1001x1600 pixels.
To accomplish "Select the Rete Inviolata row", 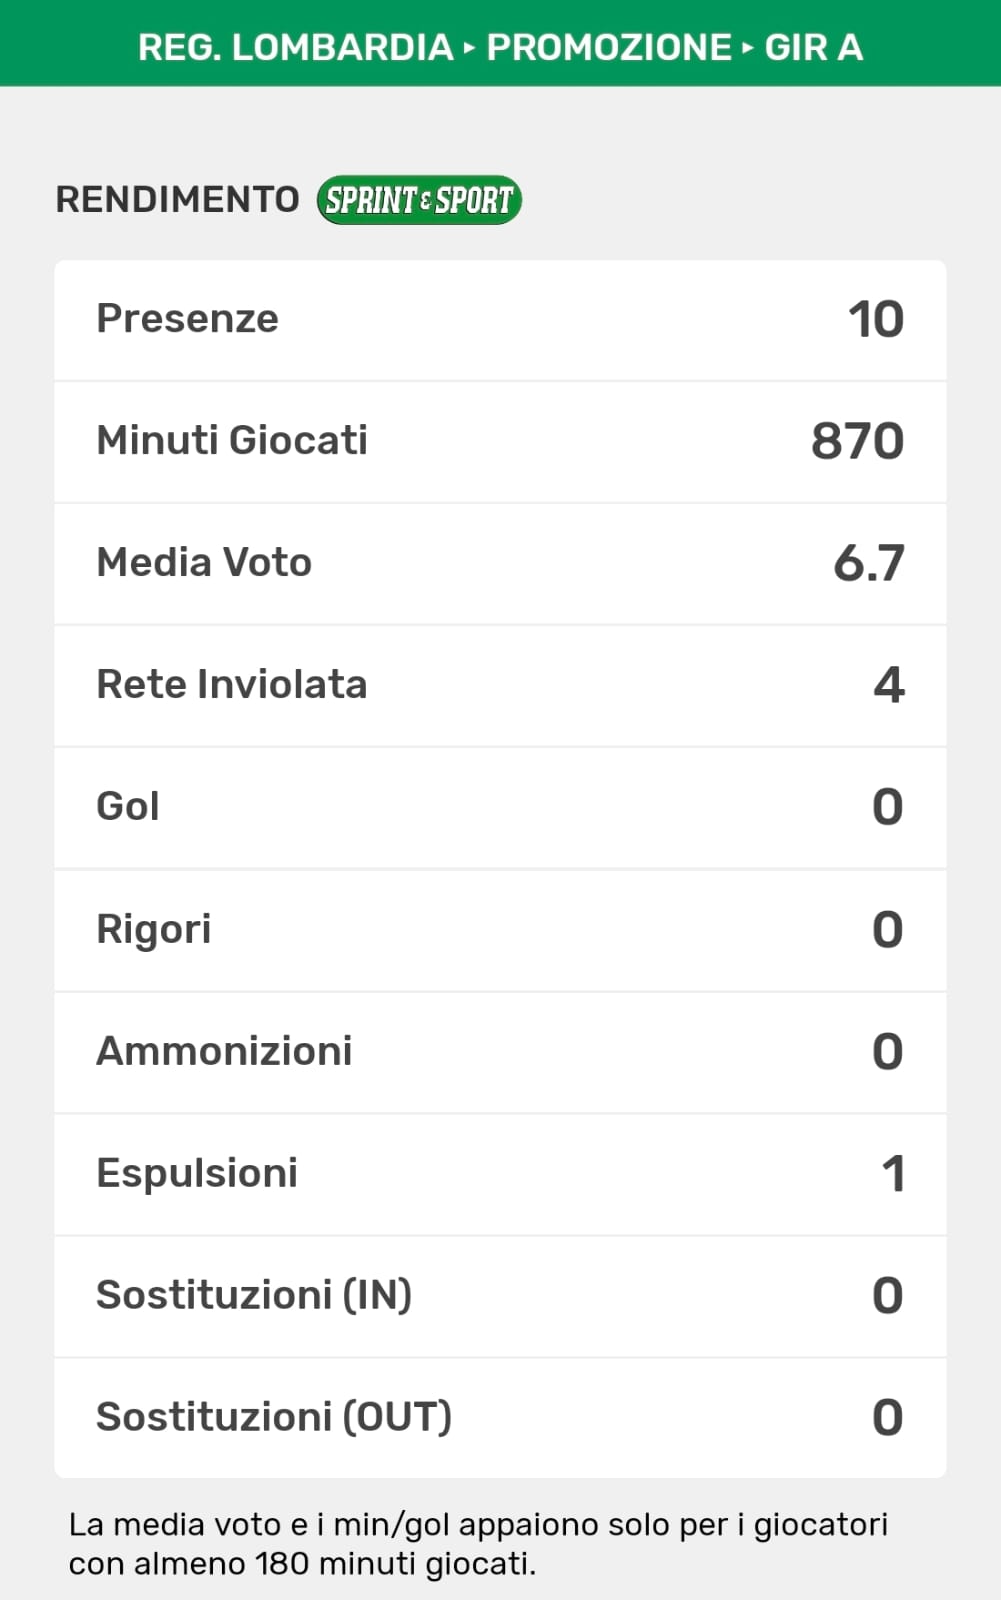I will pos(500,685).
